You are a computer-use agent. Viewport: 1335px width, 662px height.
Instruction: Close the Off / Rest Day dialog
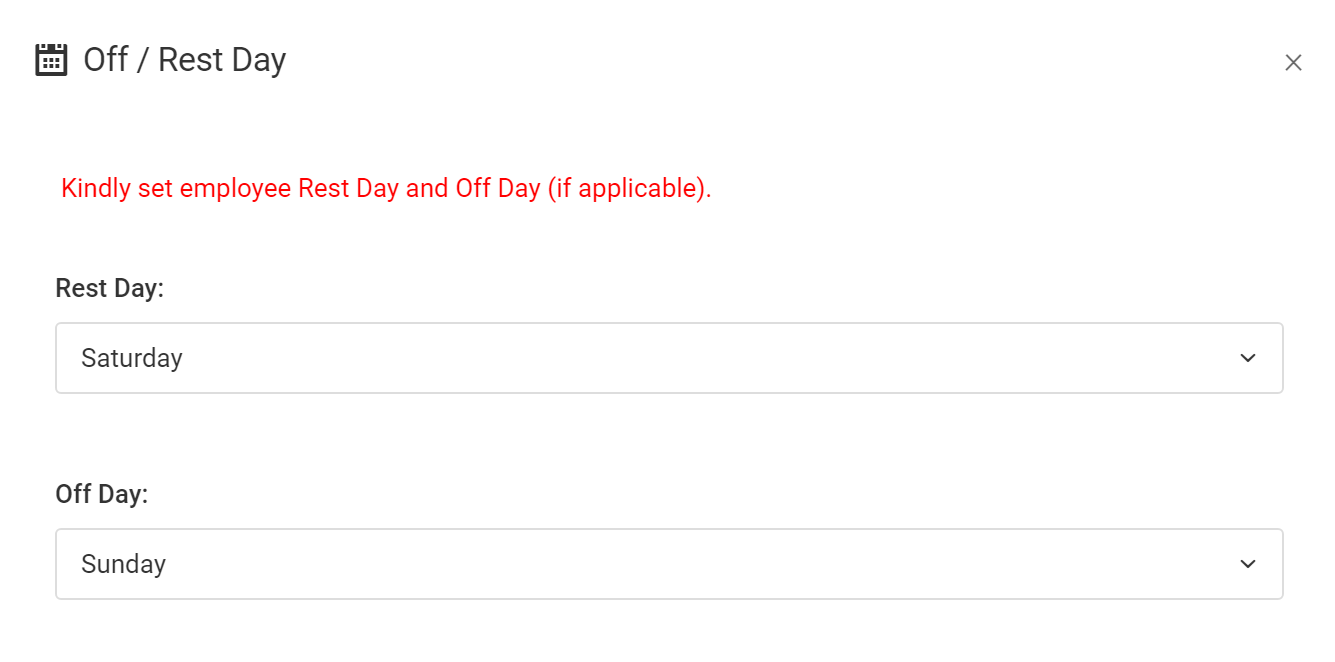click(1293, 63)
